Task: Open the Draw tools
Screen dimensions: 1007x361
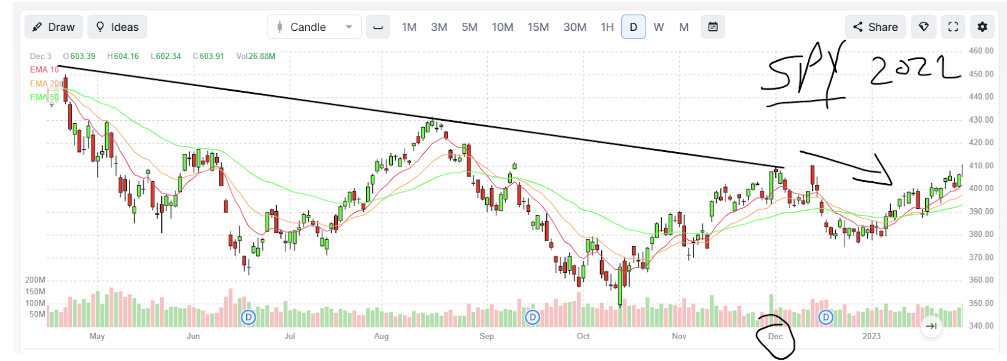Action: point(54,27)
